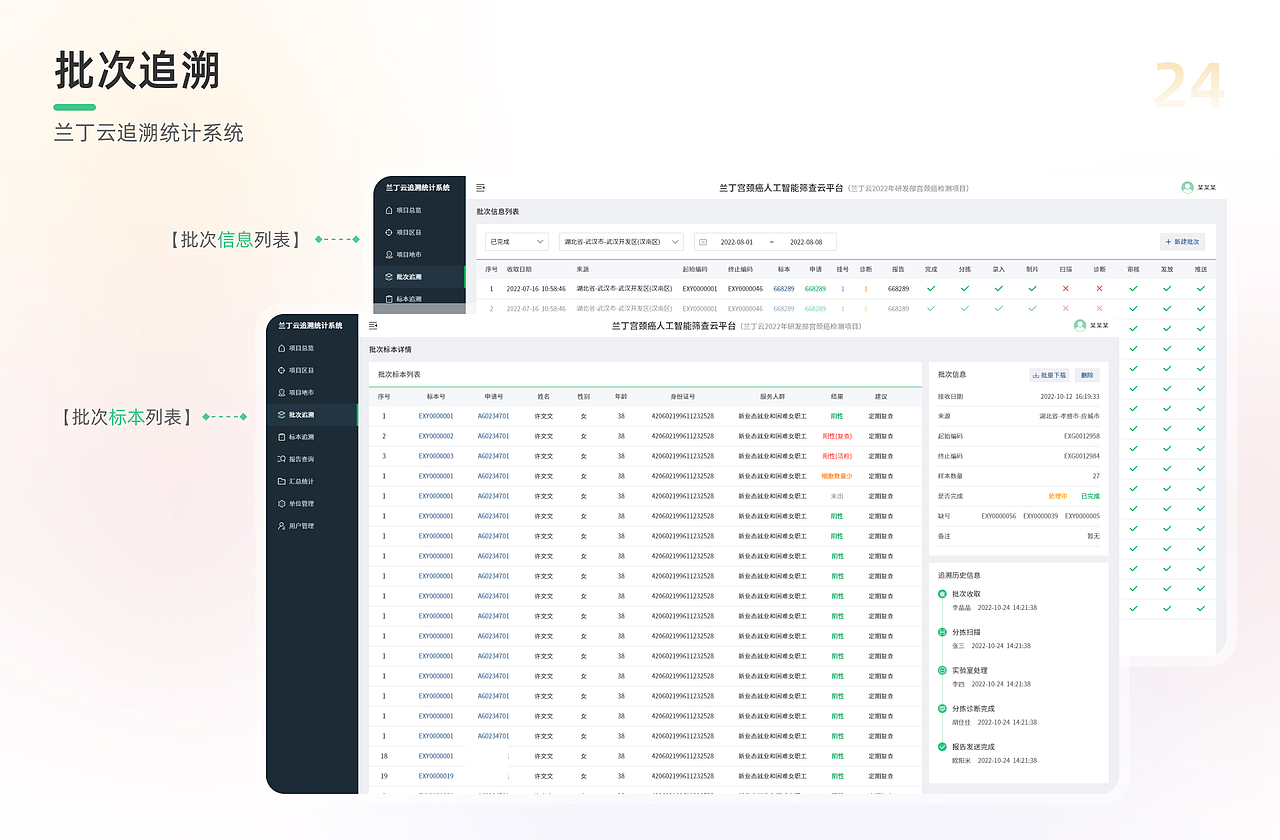This screenshot has width=1280, height=840.
Task: Click 报告发送完成 timeline check icon
Action: point(942,747)
